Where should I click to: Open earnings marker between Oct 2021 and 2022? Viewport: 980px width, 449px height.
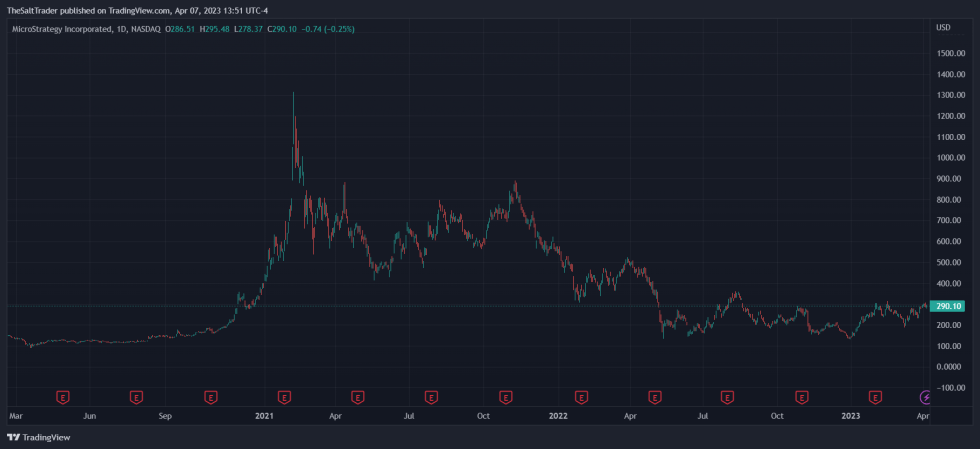click(506, 397)
